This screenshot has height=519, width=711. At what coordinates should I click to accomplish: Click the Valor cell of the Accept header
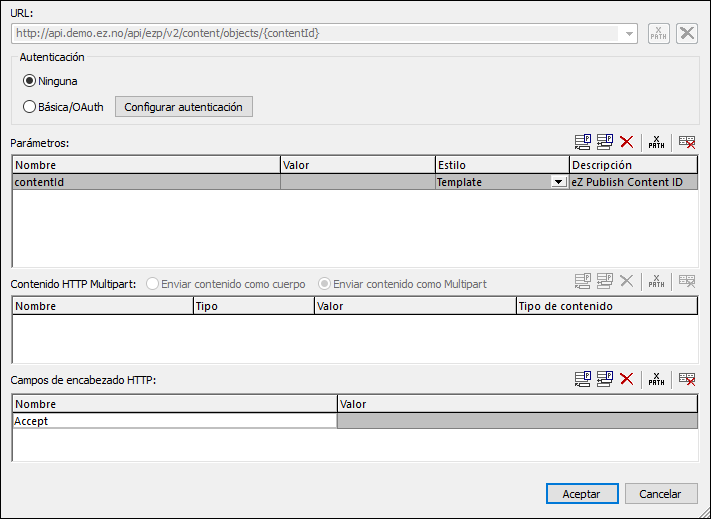pyautogui.click(x=517, y=421)
